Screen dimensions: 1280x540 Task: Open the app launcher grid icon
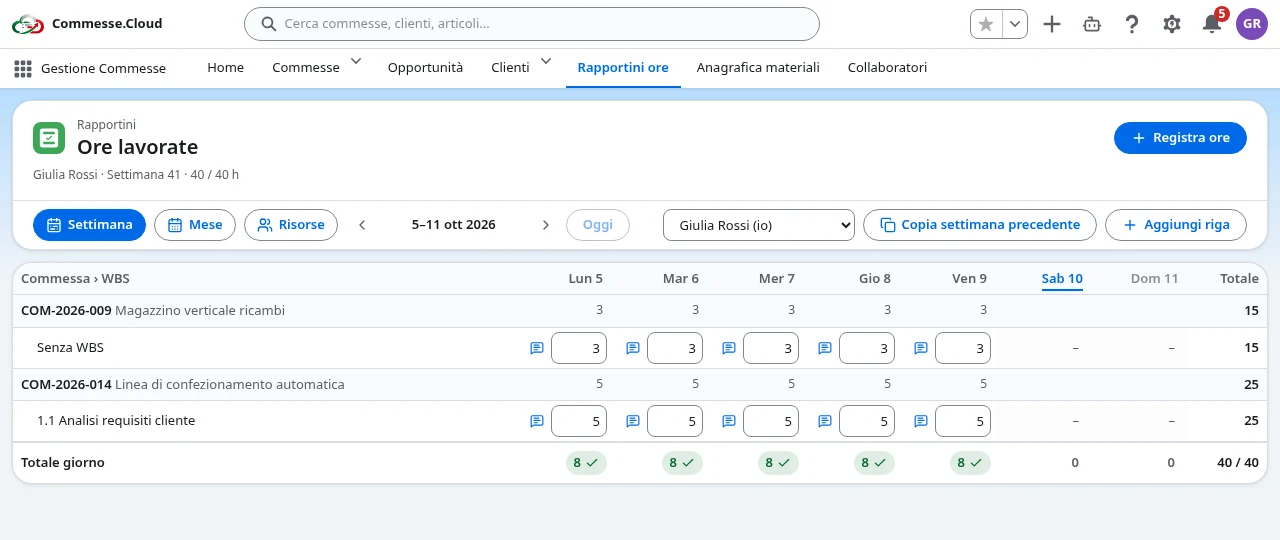click(x=23, y=68)
